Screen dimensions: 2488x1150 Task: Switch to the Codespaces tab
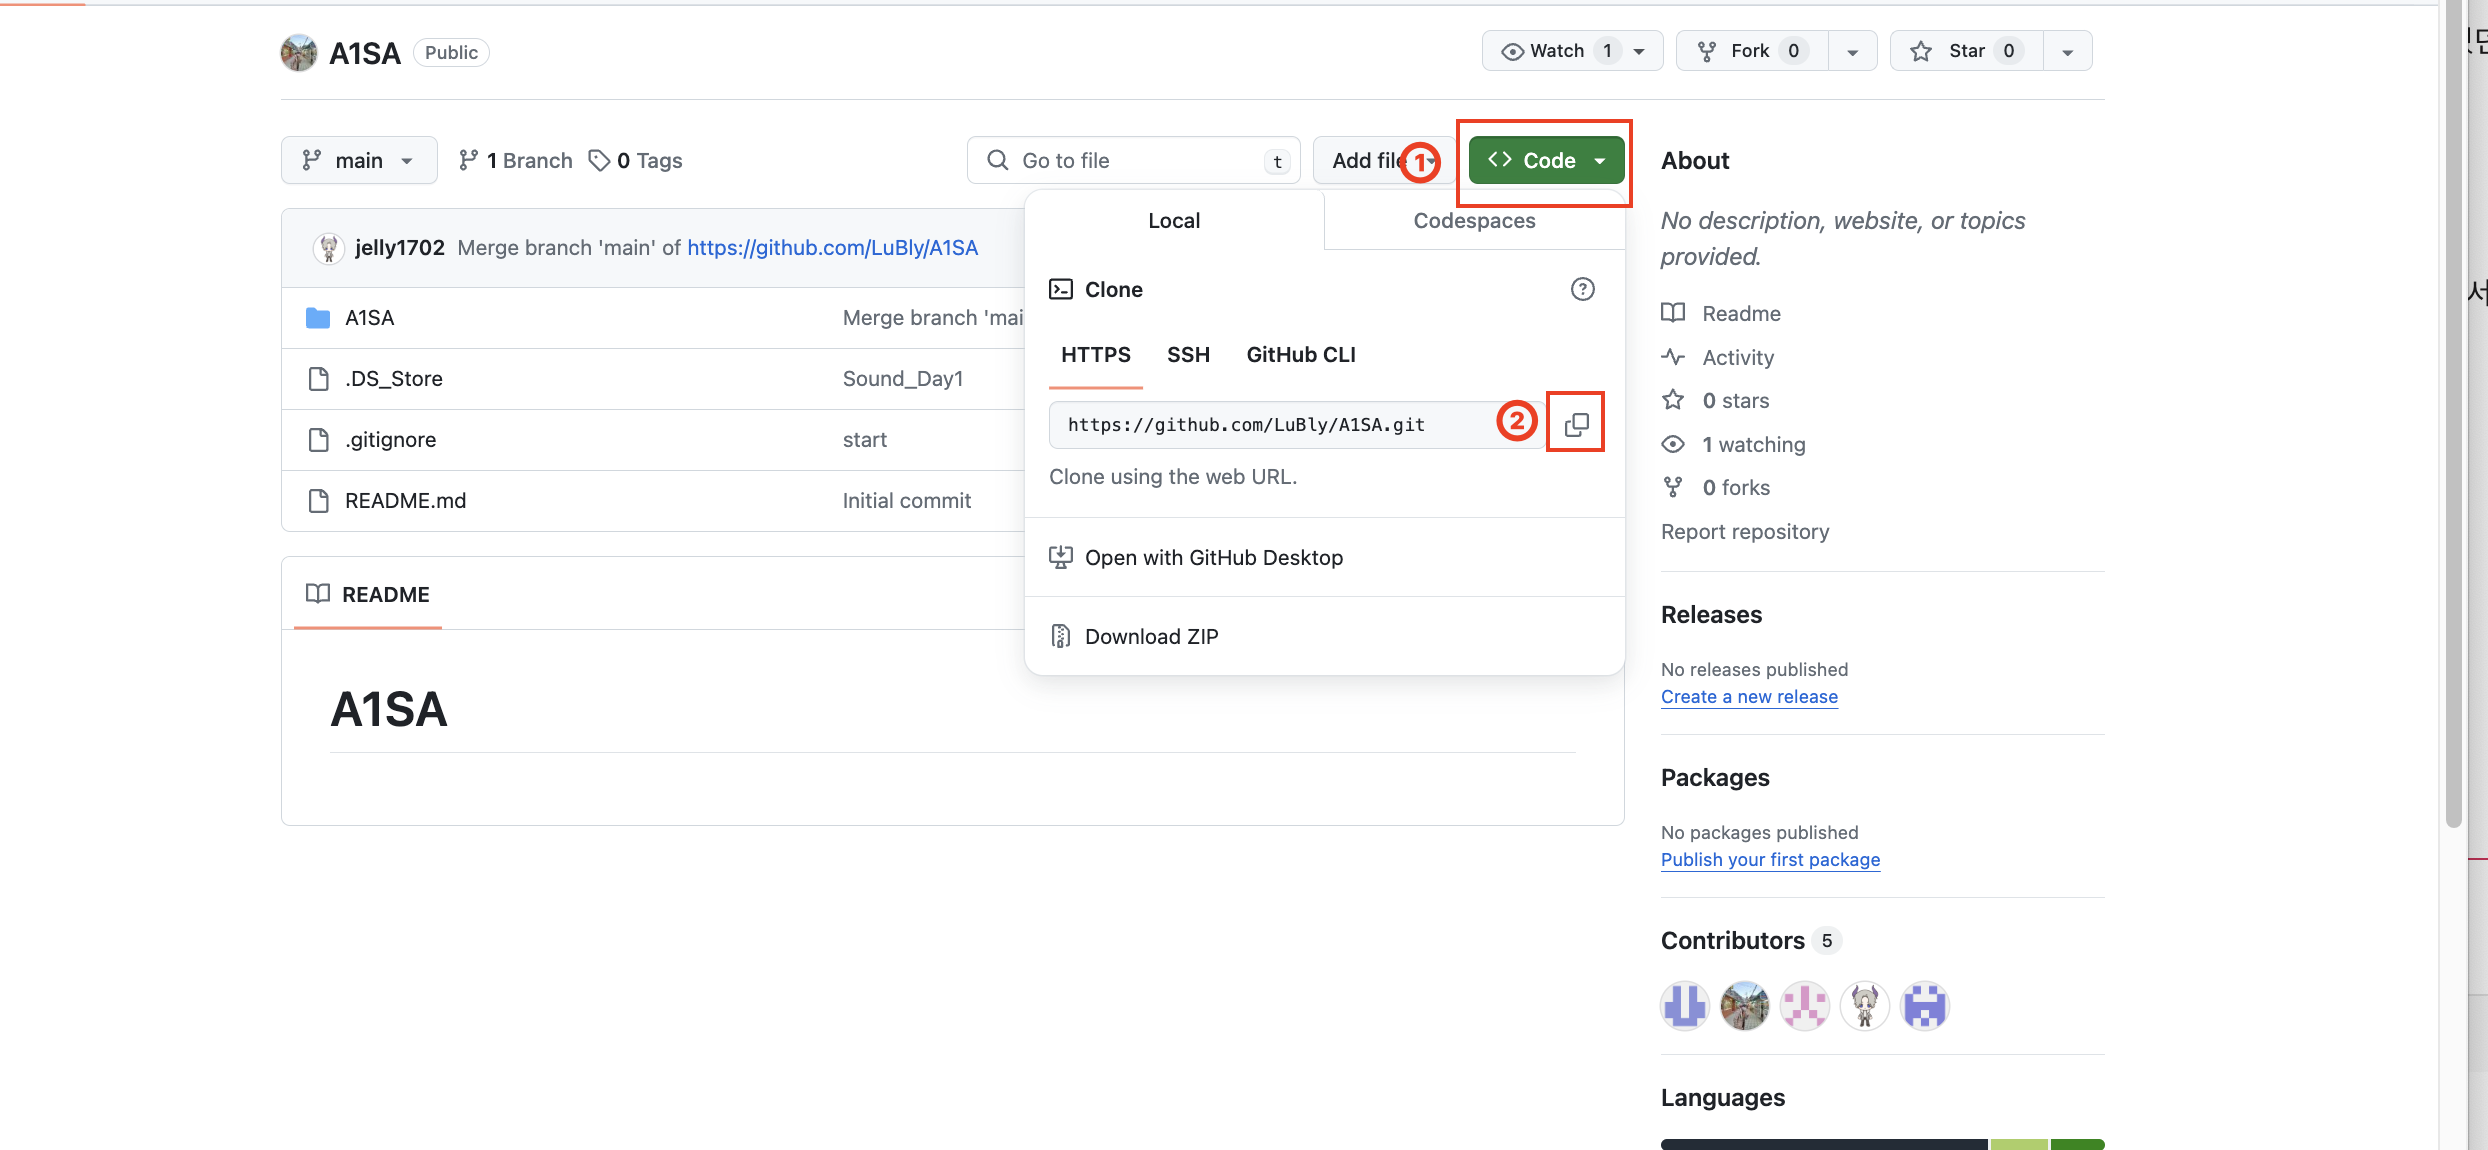click(1474, 220)
